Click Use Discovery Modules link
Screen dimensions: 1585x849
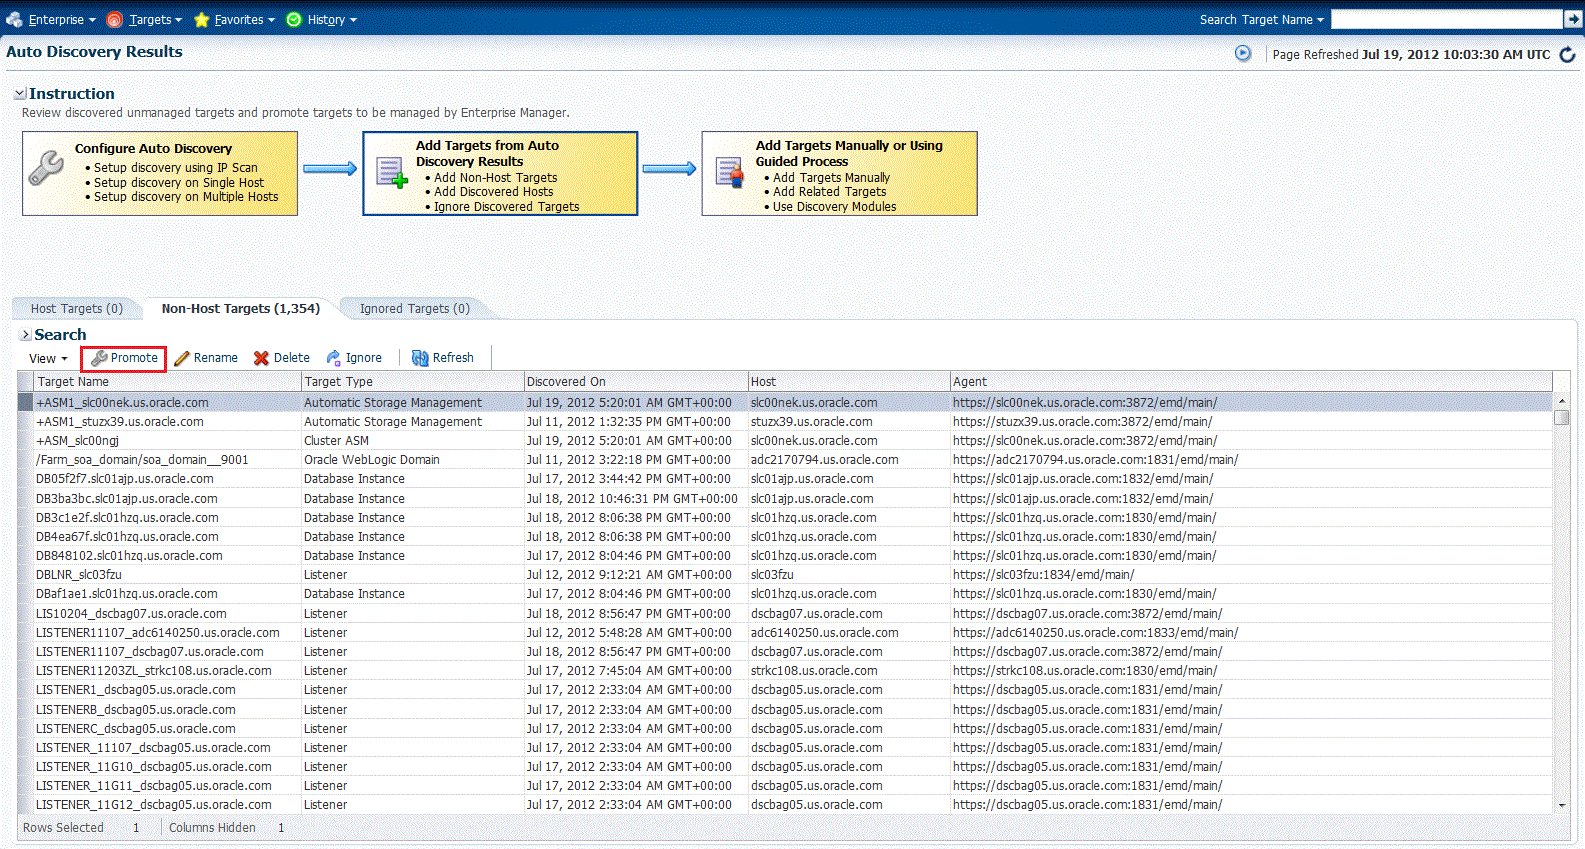coord(835,206)
